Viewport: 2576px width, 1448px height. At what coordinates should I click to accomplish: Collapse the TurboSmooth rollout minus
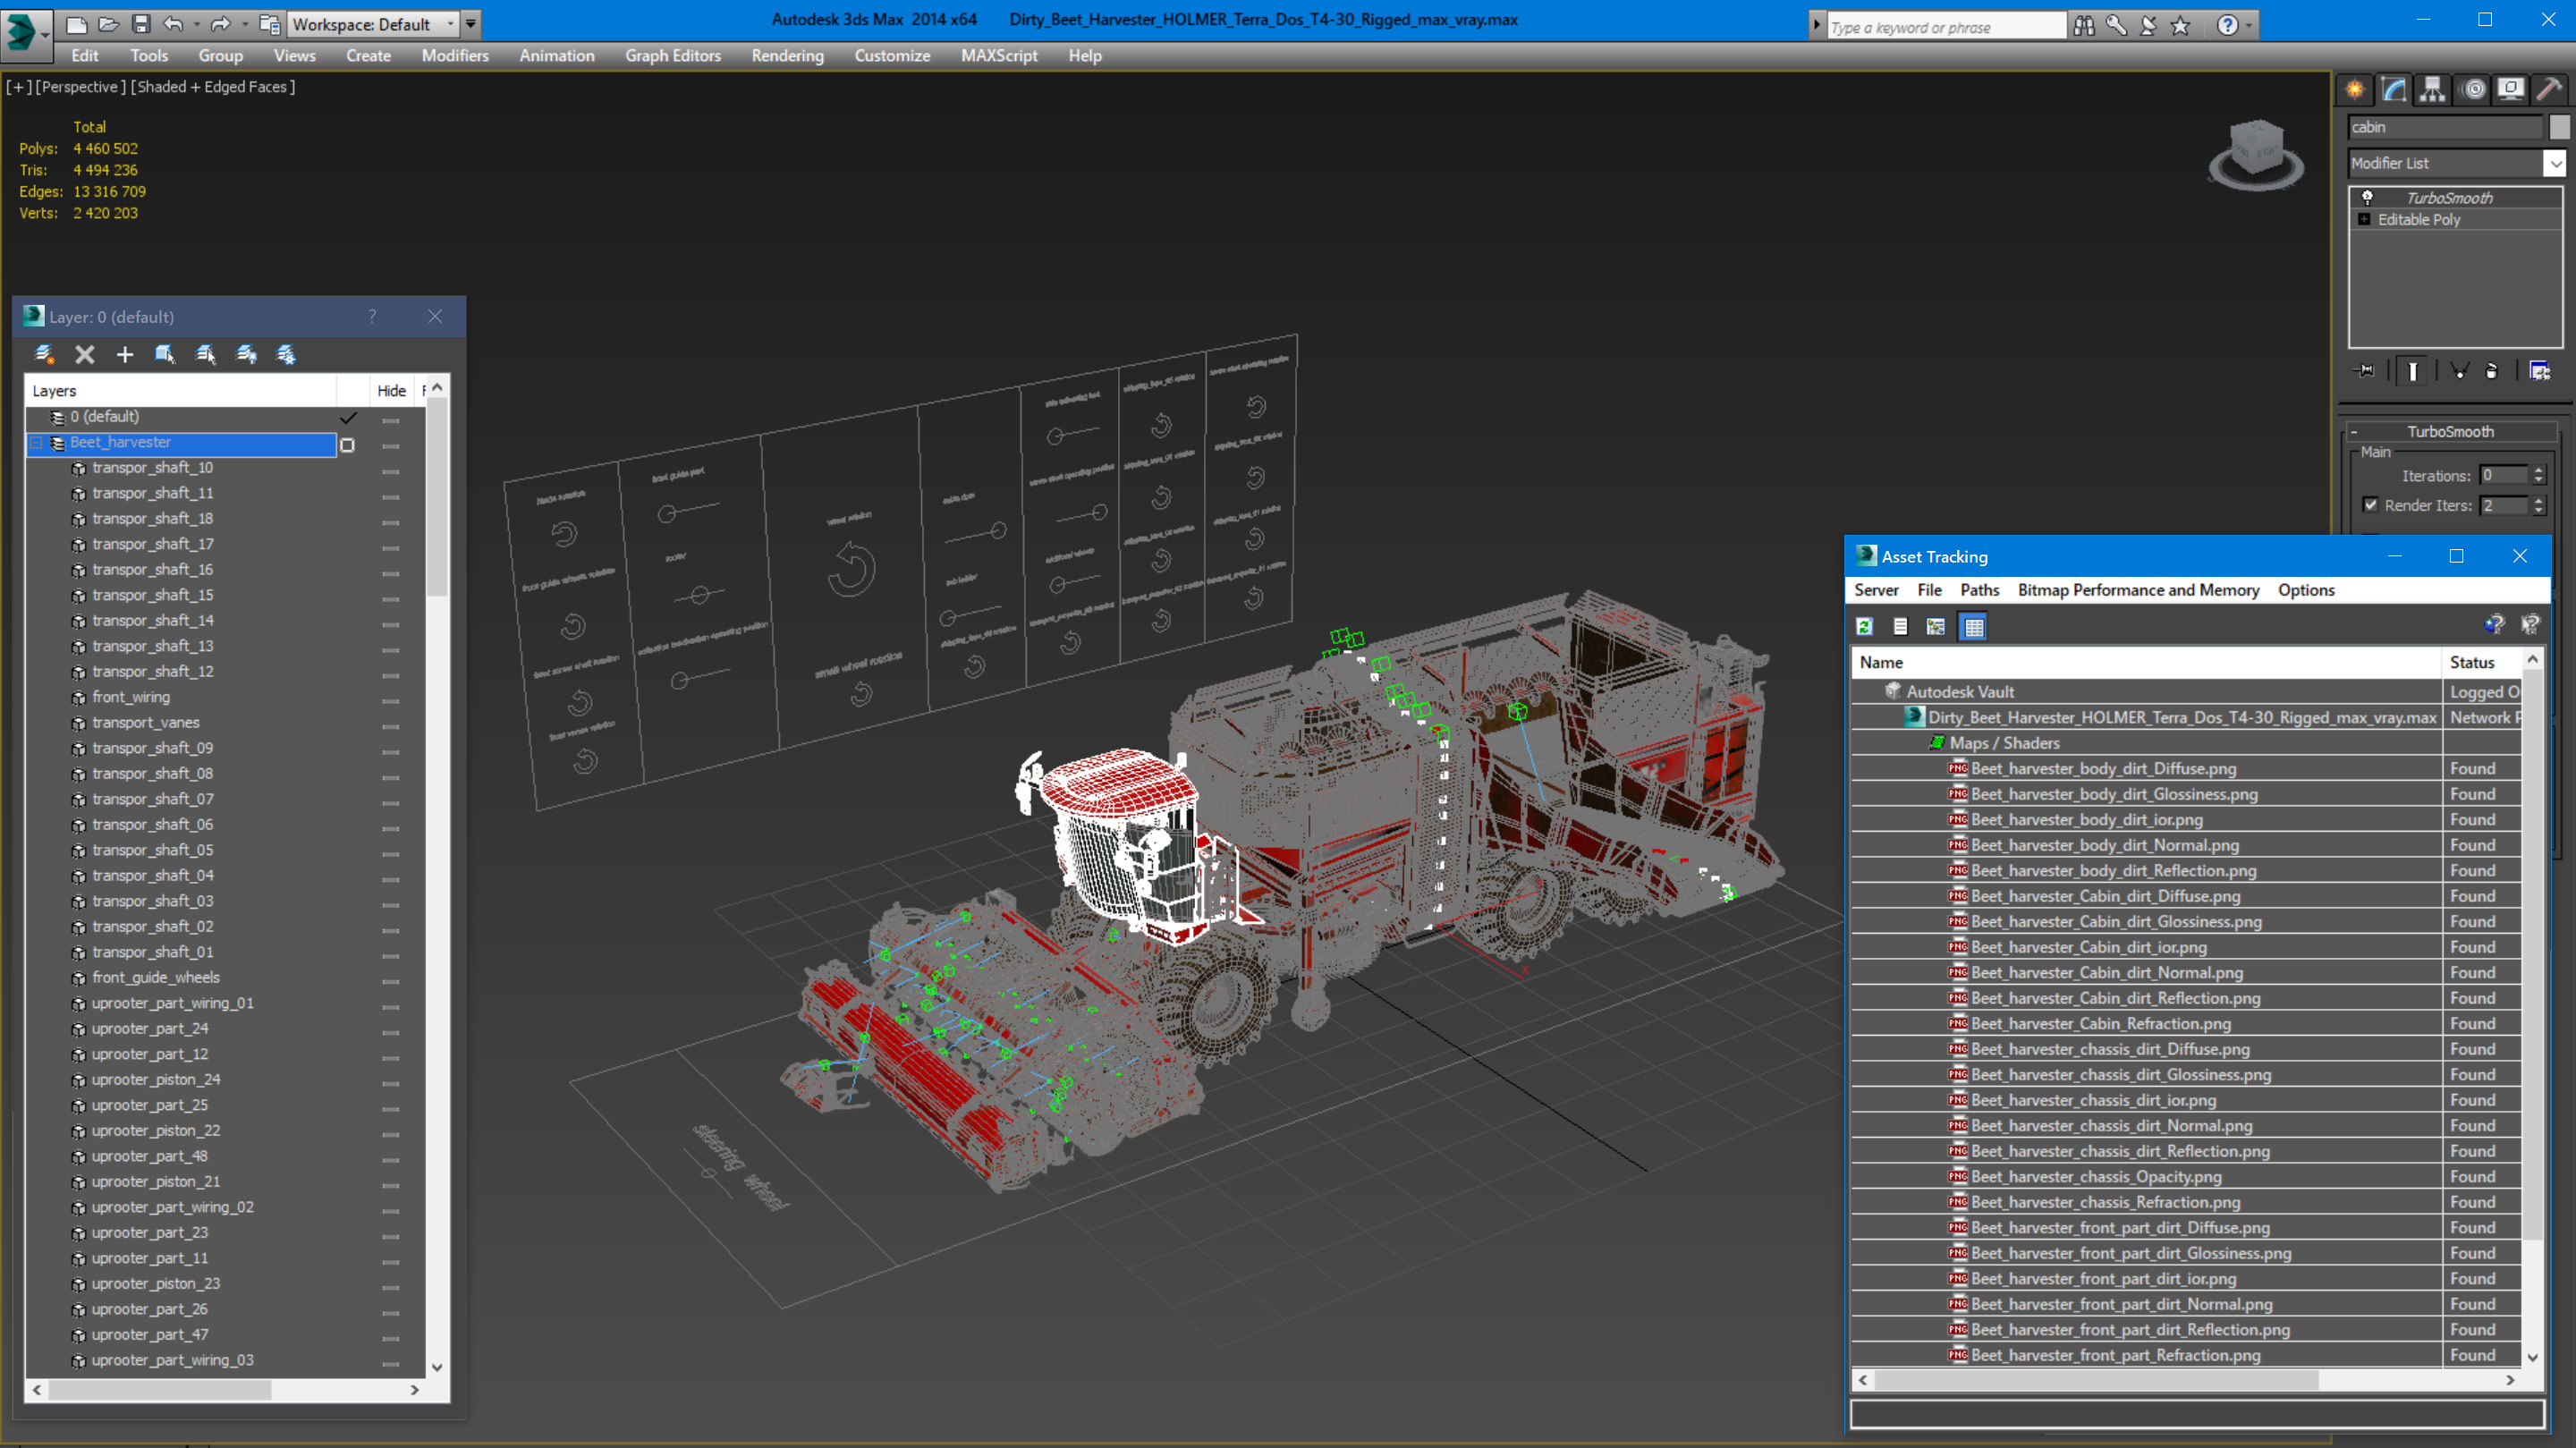[x=2354, y=432]
